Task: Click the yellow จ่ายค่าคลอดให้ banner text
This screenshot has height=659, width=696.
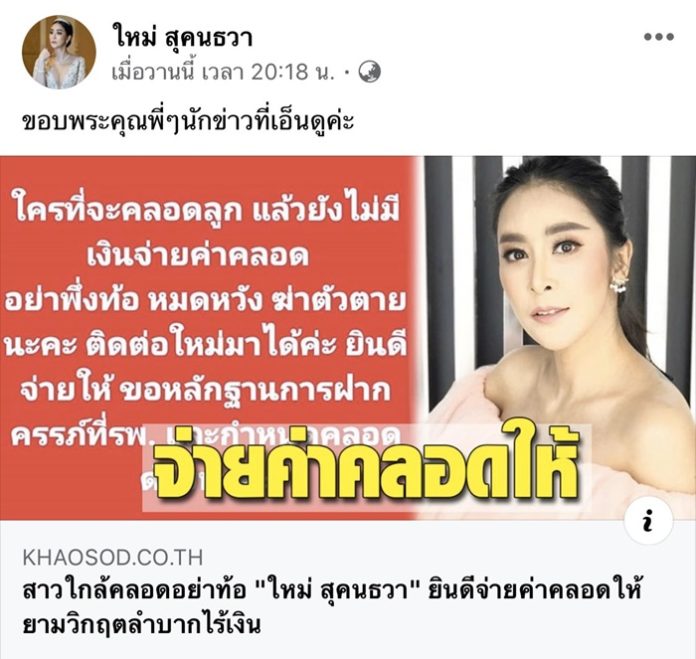Action: tap(366, 468)
